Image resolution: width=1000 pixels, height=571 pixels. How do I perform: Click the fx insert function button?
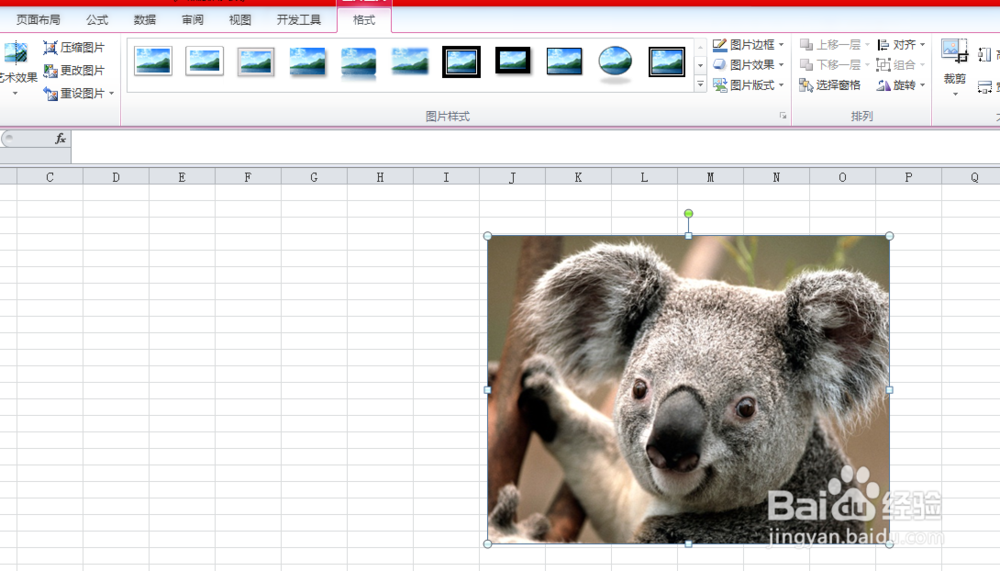pos(60,138)
